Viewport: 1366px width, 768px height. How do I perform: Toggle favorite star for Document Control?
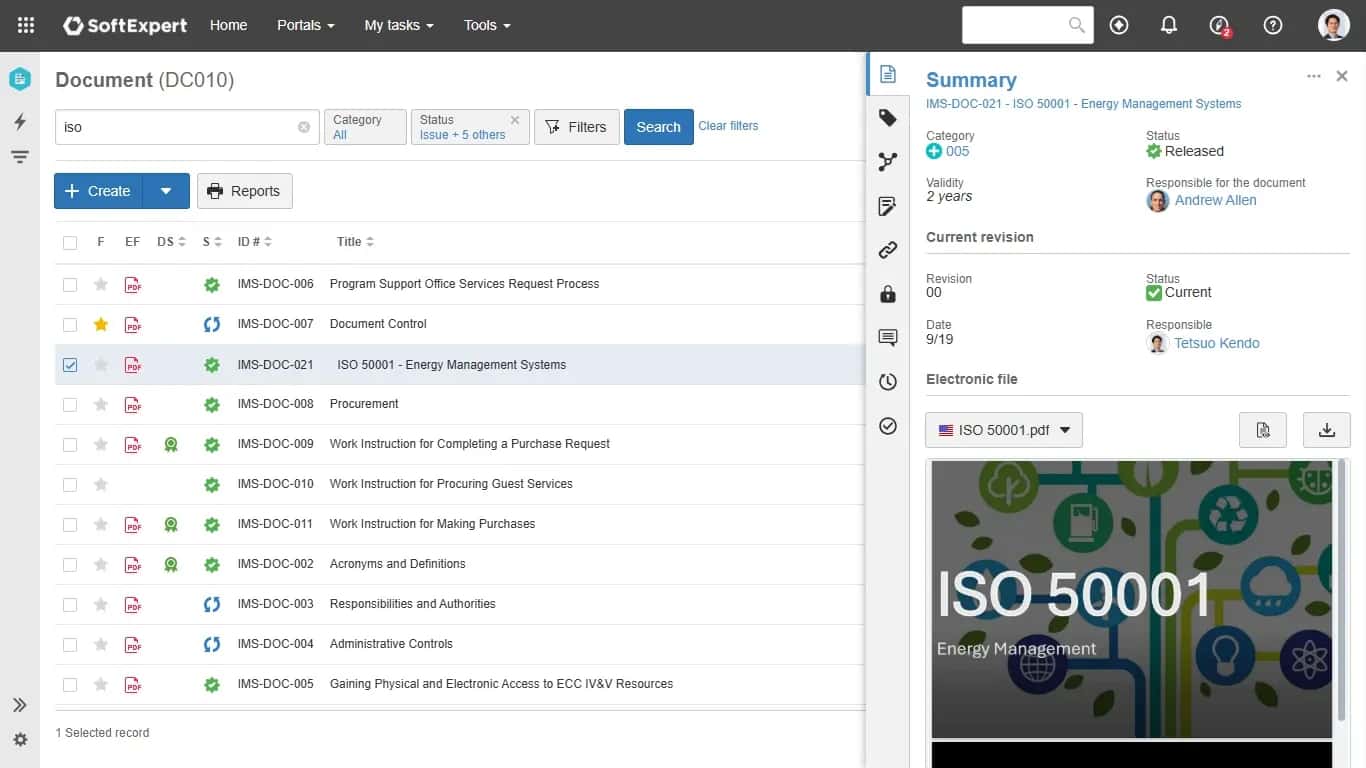[x=100, y=324]
